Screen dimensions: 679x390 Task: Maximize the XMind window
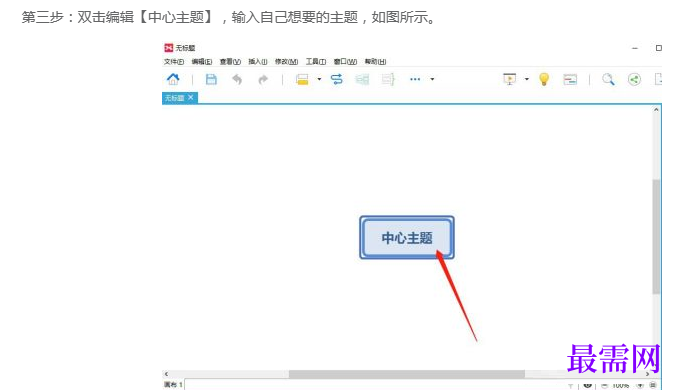659,48
